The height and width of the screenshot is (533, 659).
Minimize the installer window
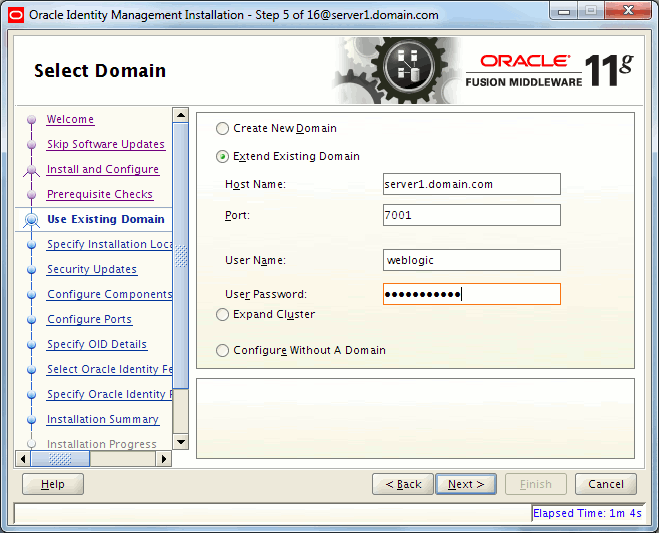click(x=564, y=11)
